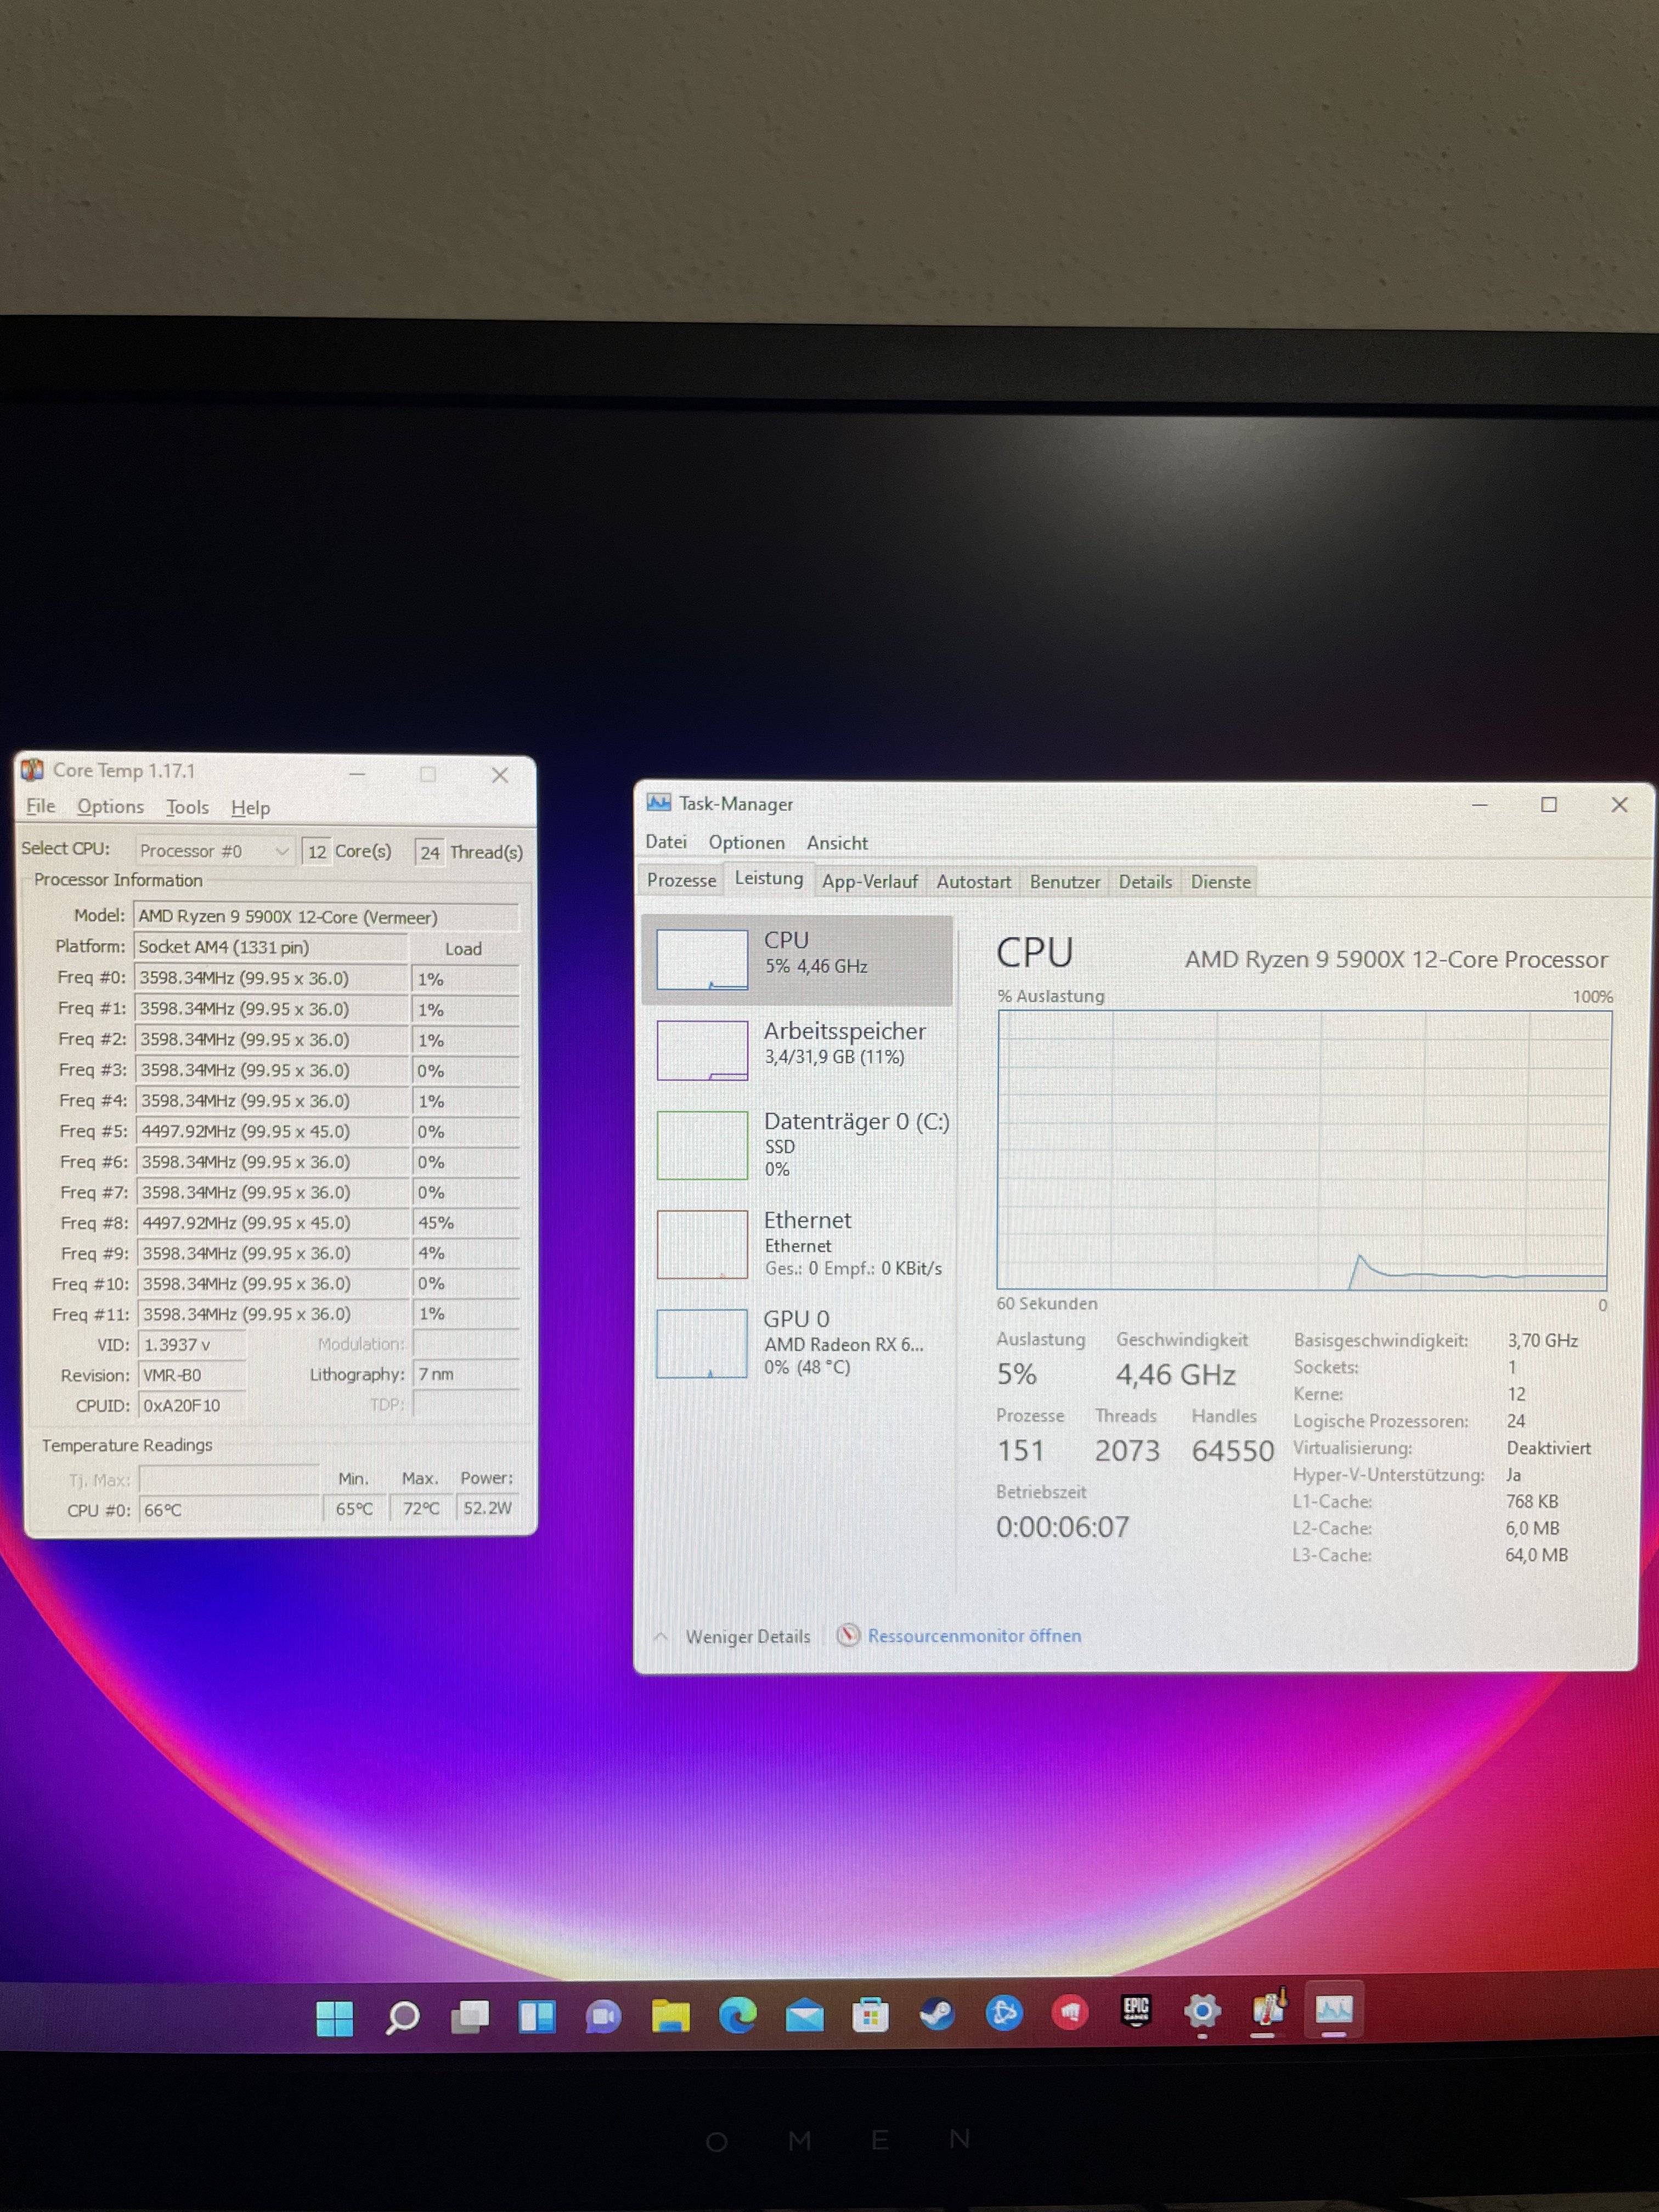Click the CPU utilization graph

click(x=1303, y=1150)
